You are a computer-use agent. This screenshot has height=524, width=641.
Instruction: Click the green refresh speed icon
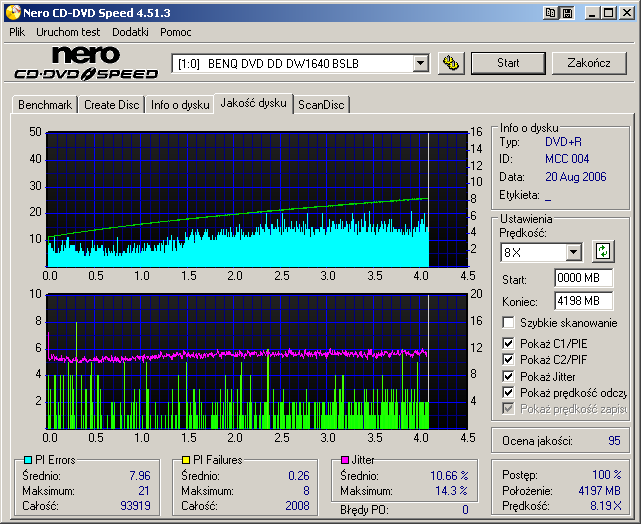(603, 251)
